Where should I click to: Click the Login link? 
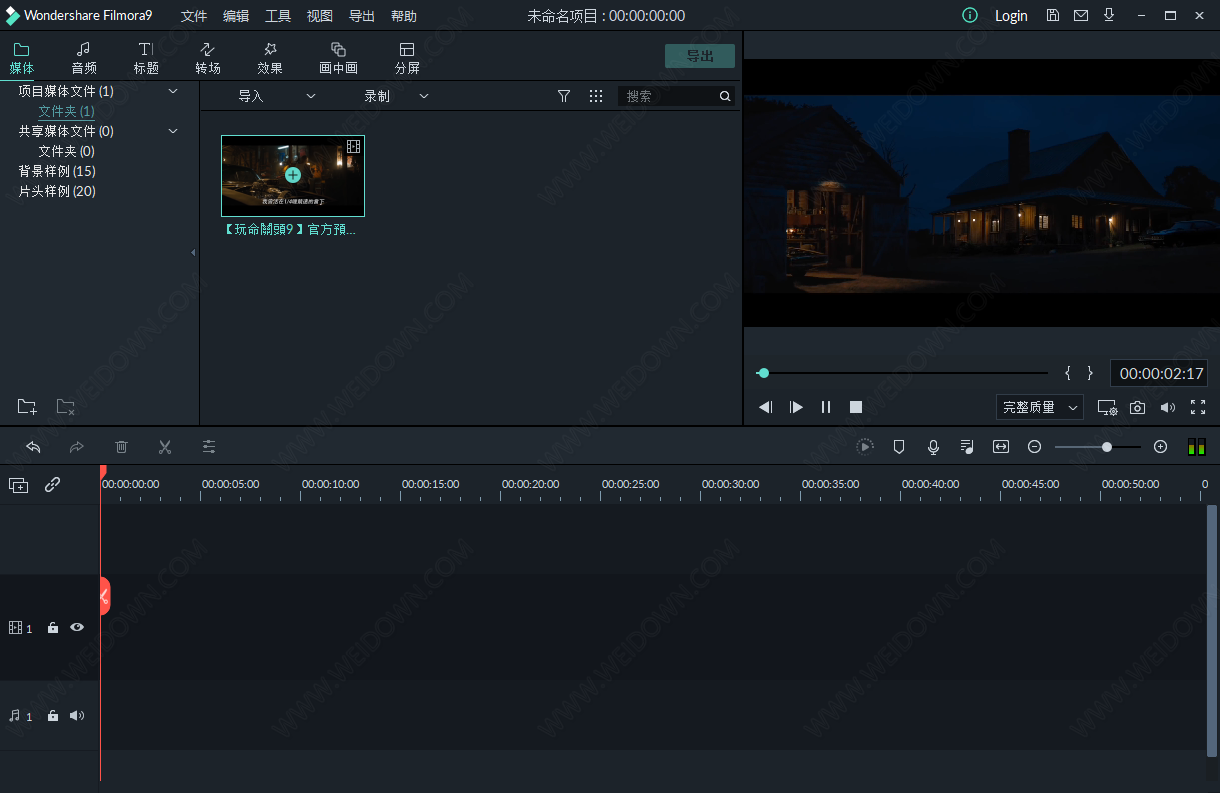tap(1011, 16)
